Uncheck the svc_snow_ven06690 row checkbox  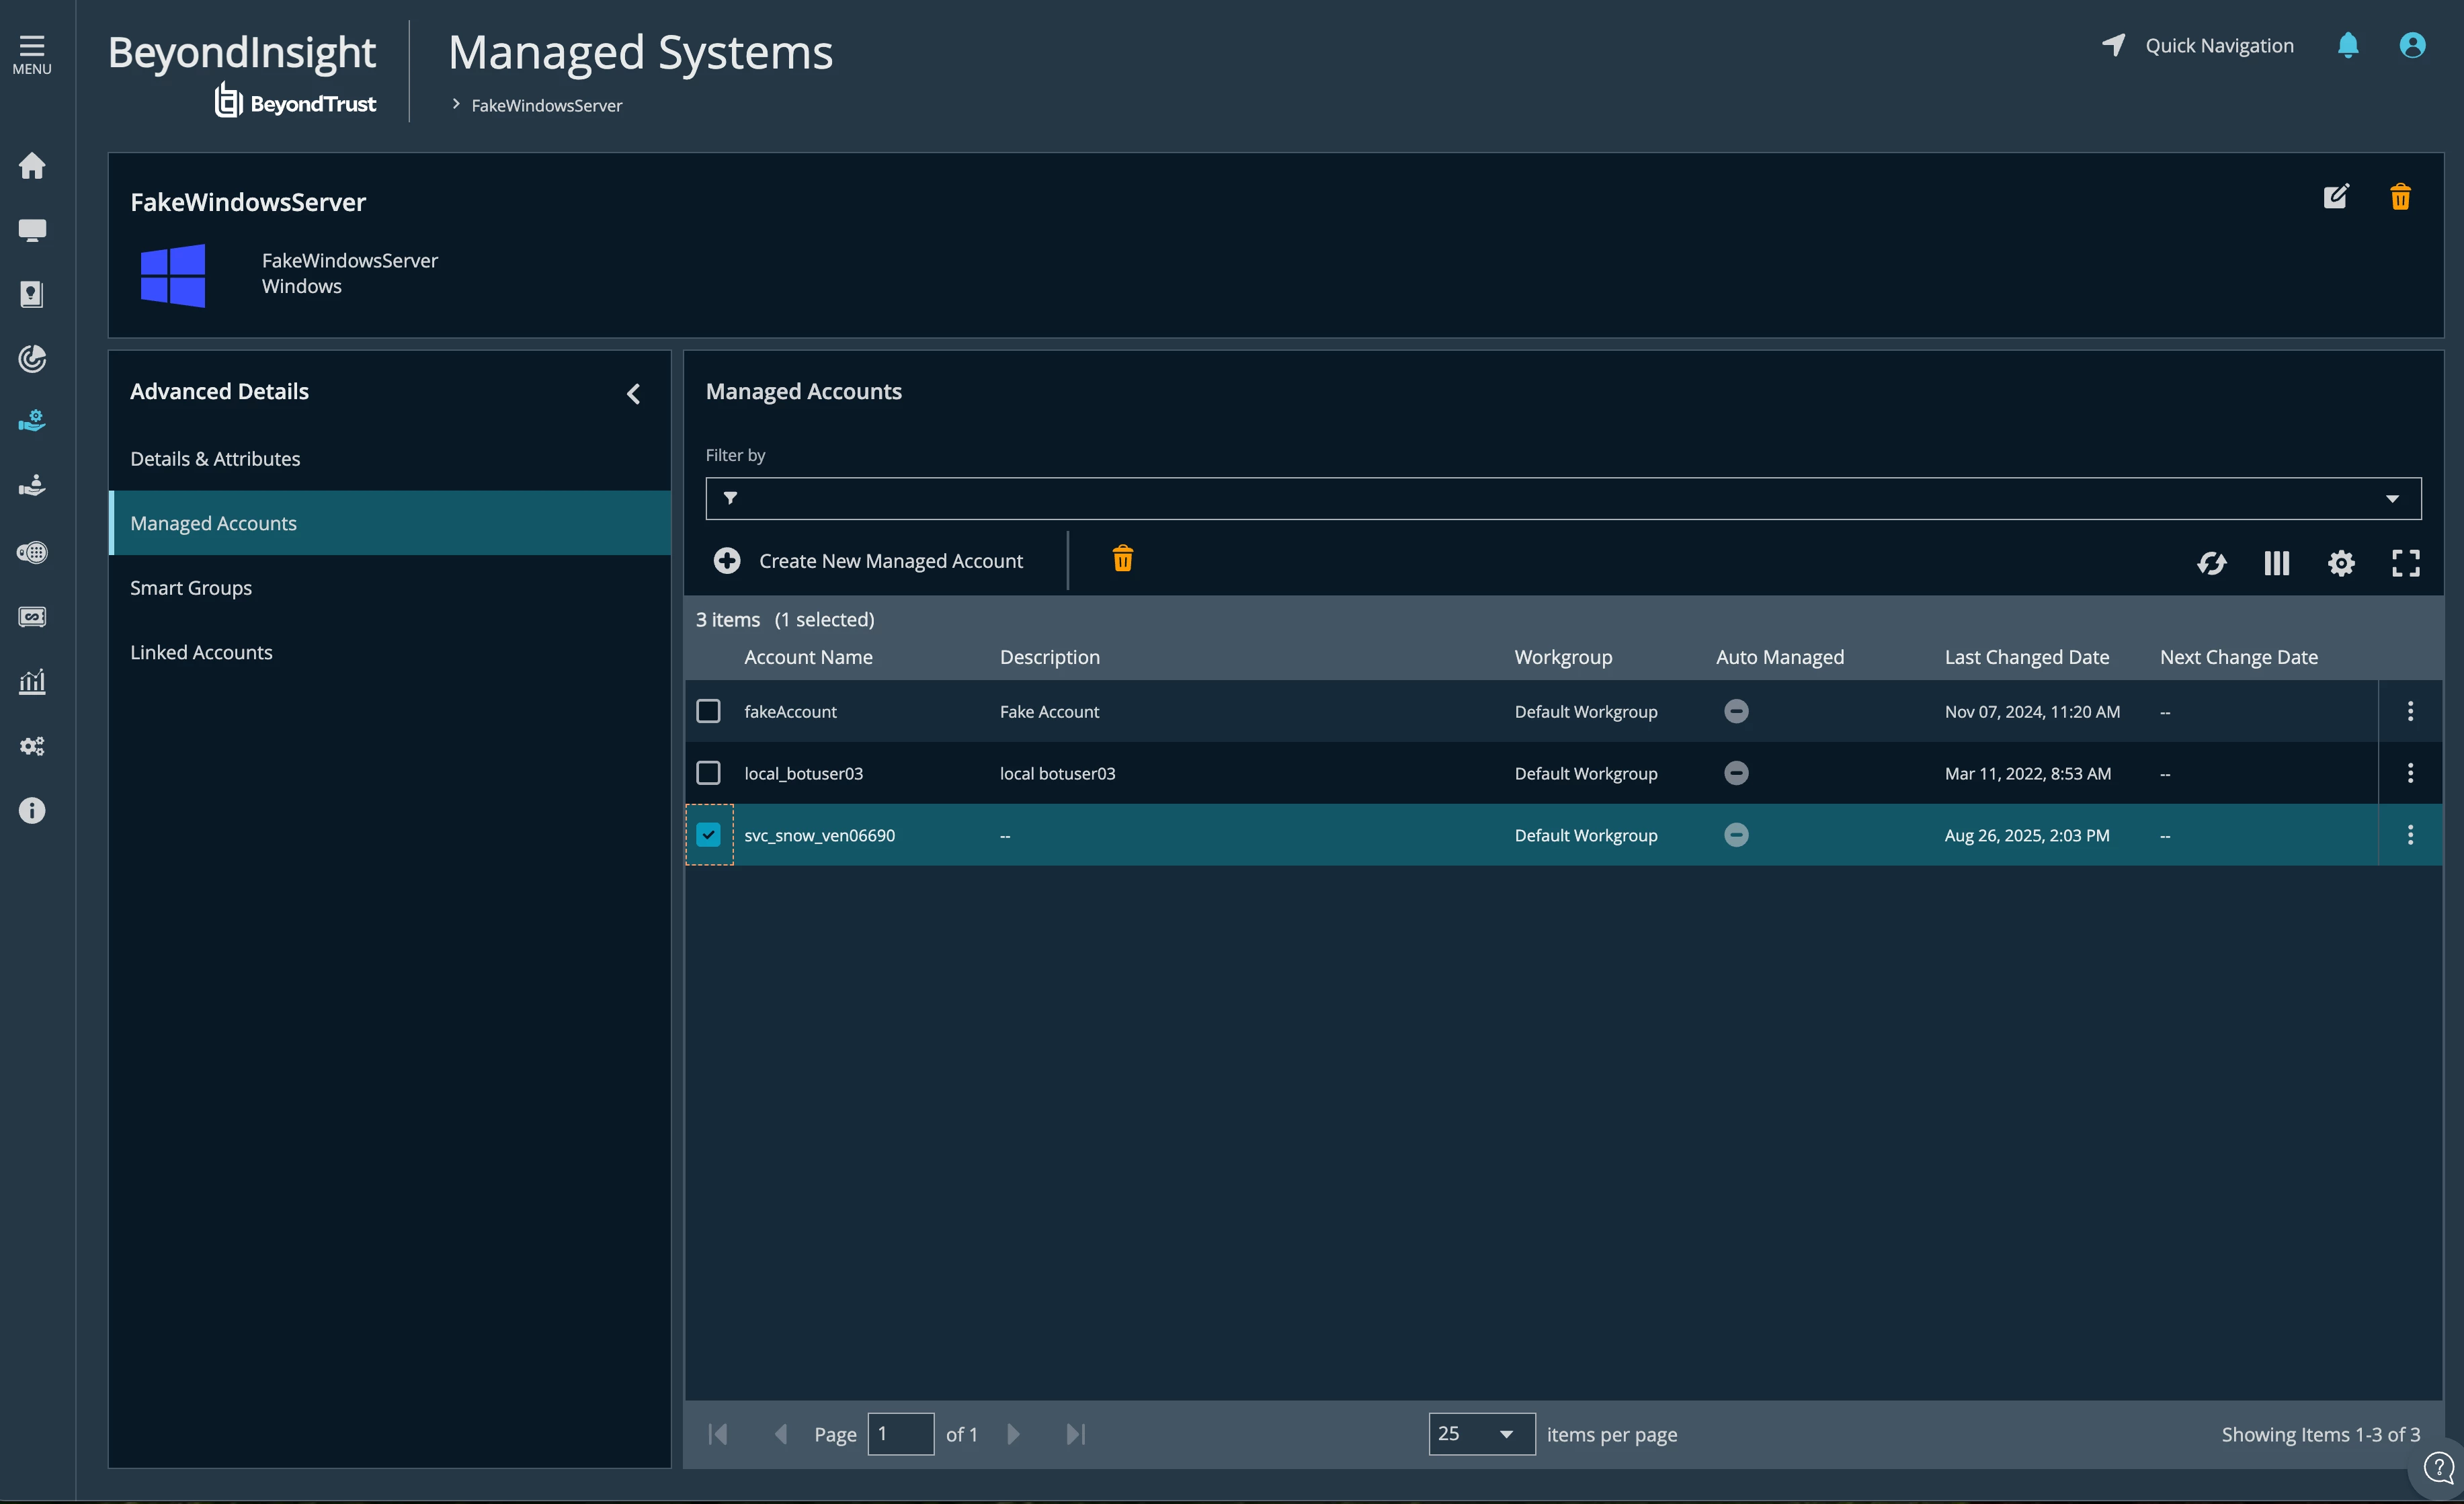(x=708, y=835)
